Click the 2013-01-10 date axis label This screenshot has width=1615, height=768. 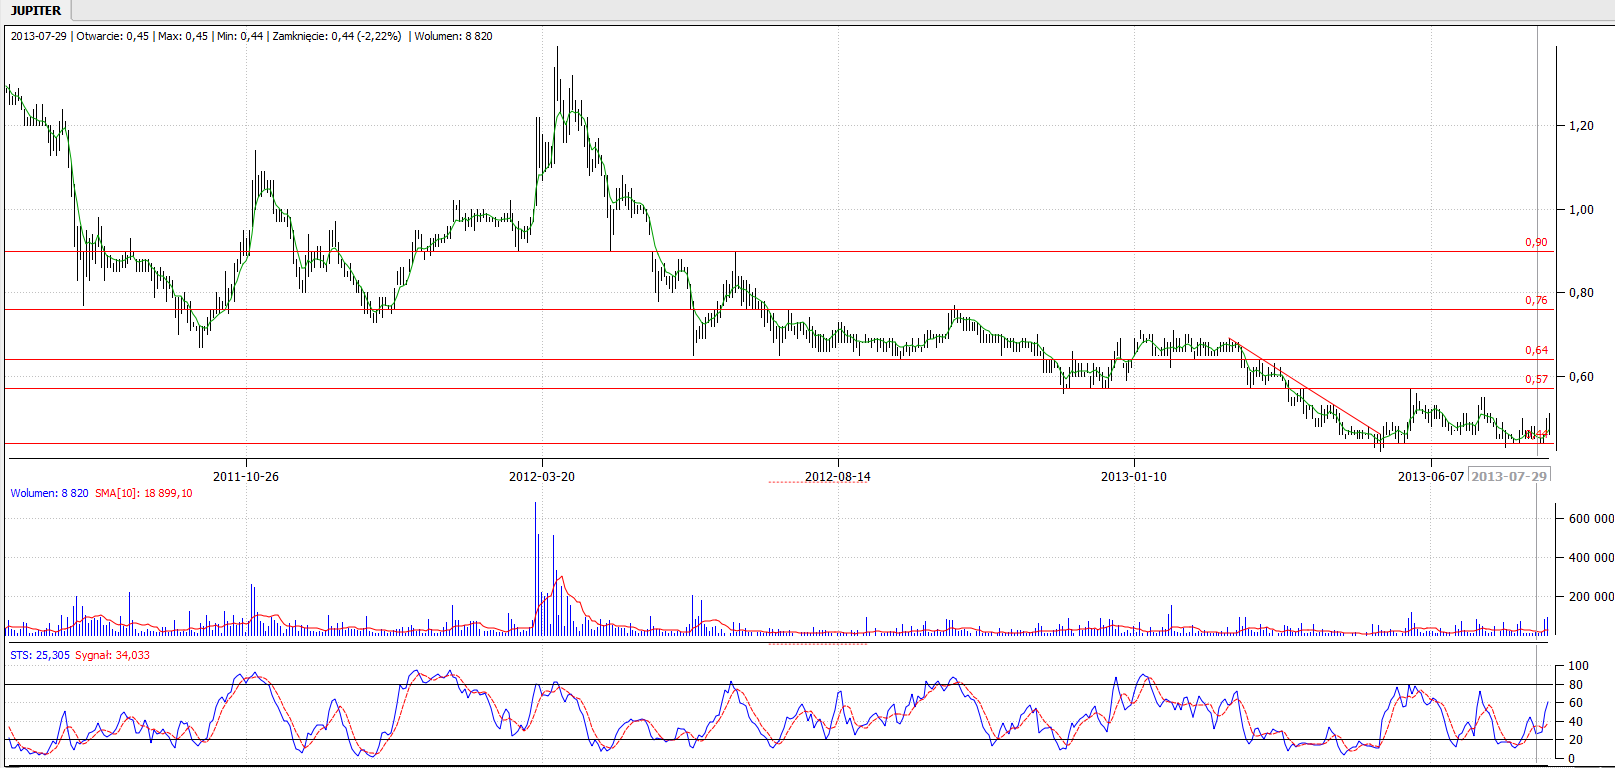(x=1134, y=476)
